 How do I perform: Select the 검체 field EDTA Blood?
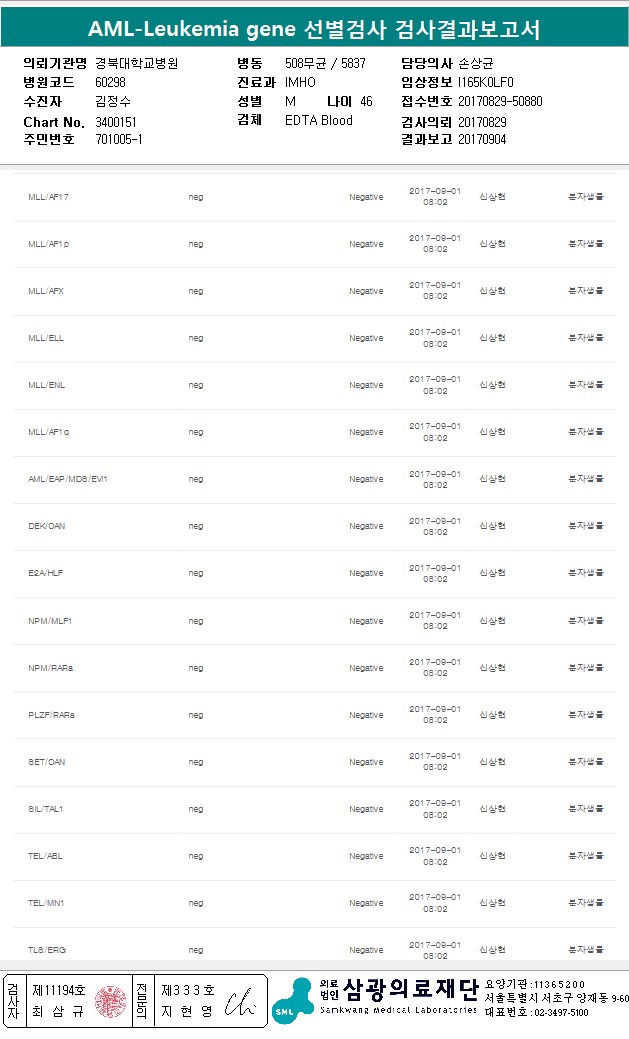[319, 121]
